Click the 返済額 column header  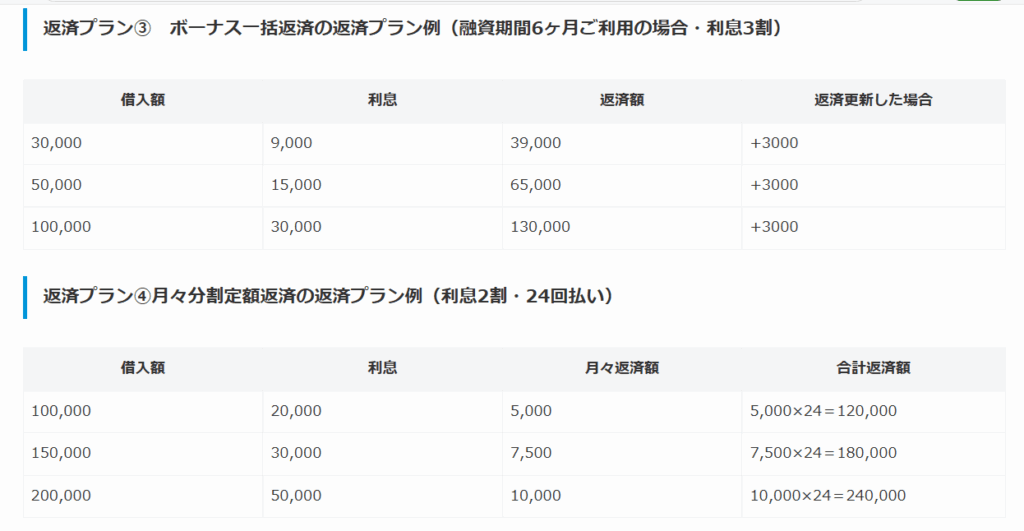(x=622, y=100)
